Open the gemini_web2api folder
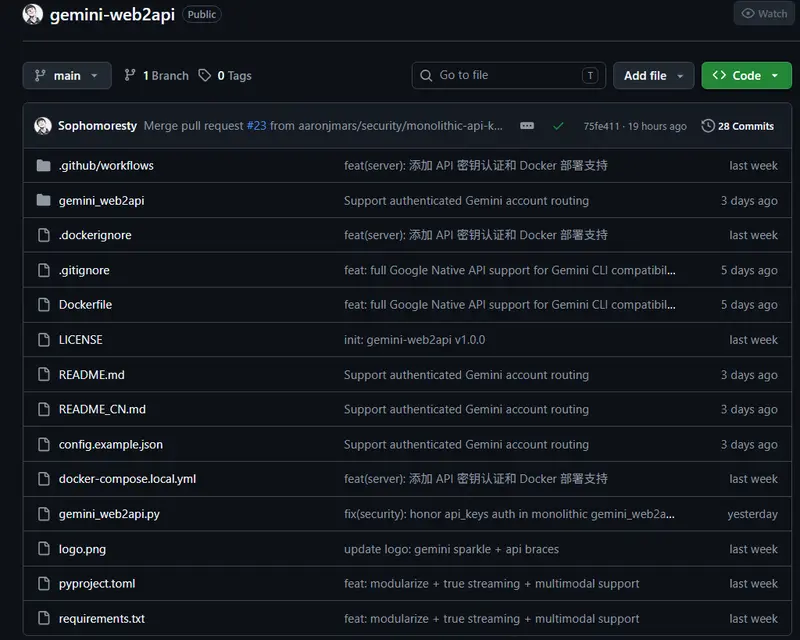This screenshot has width=800, height=640. click(102, 201)
